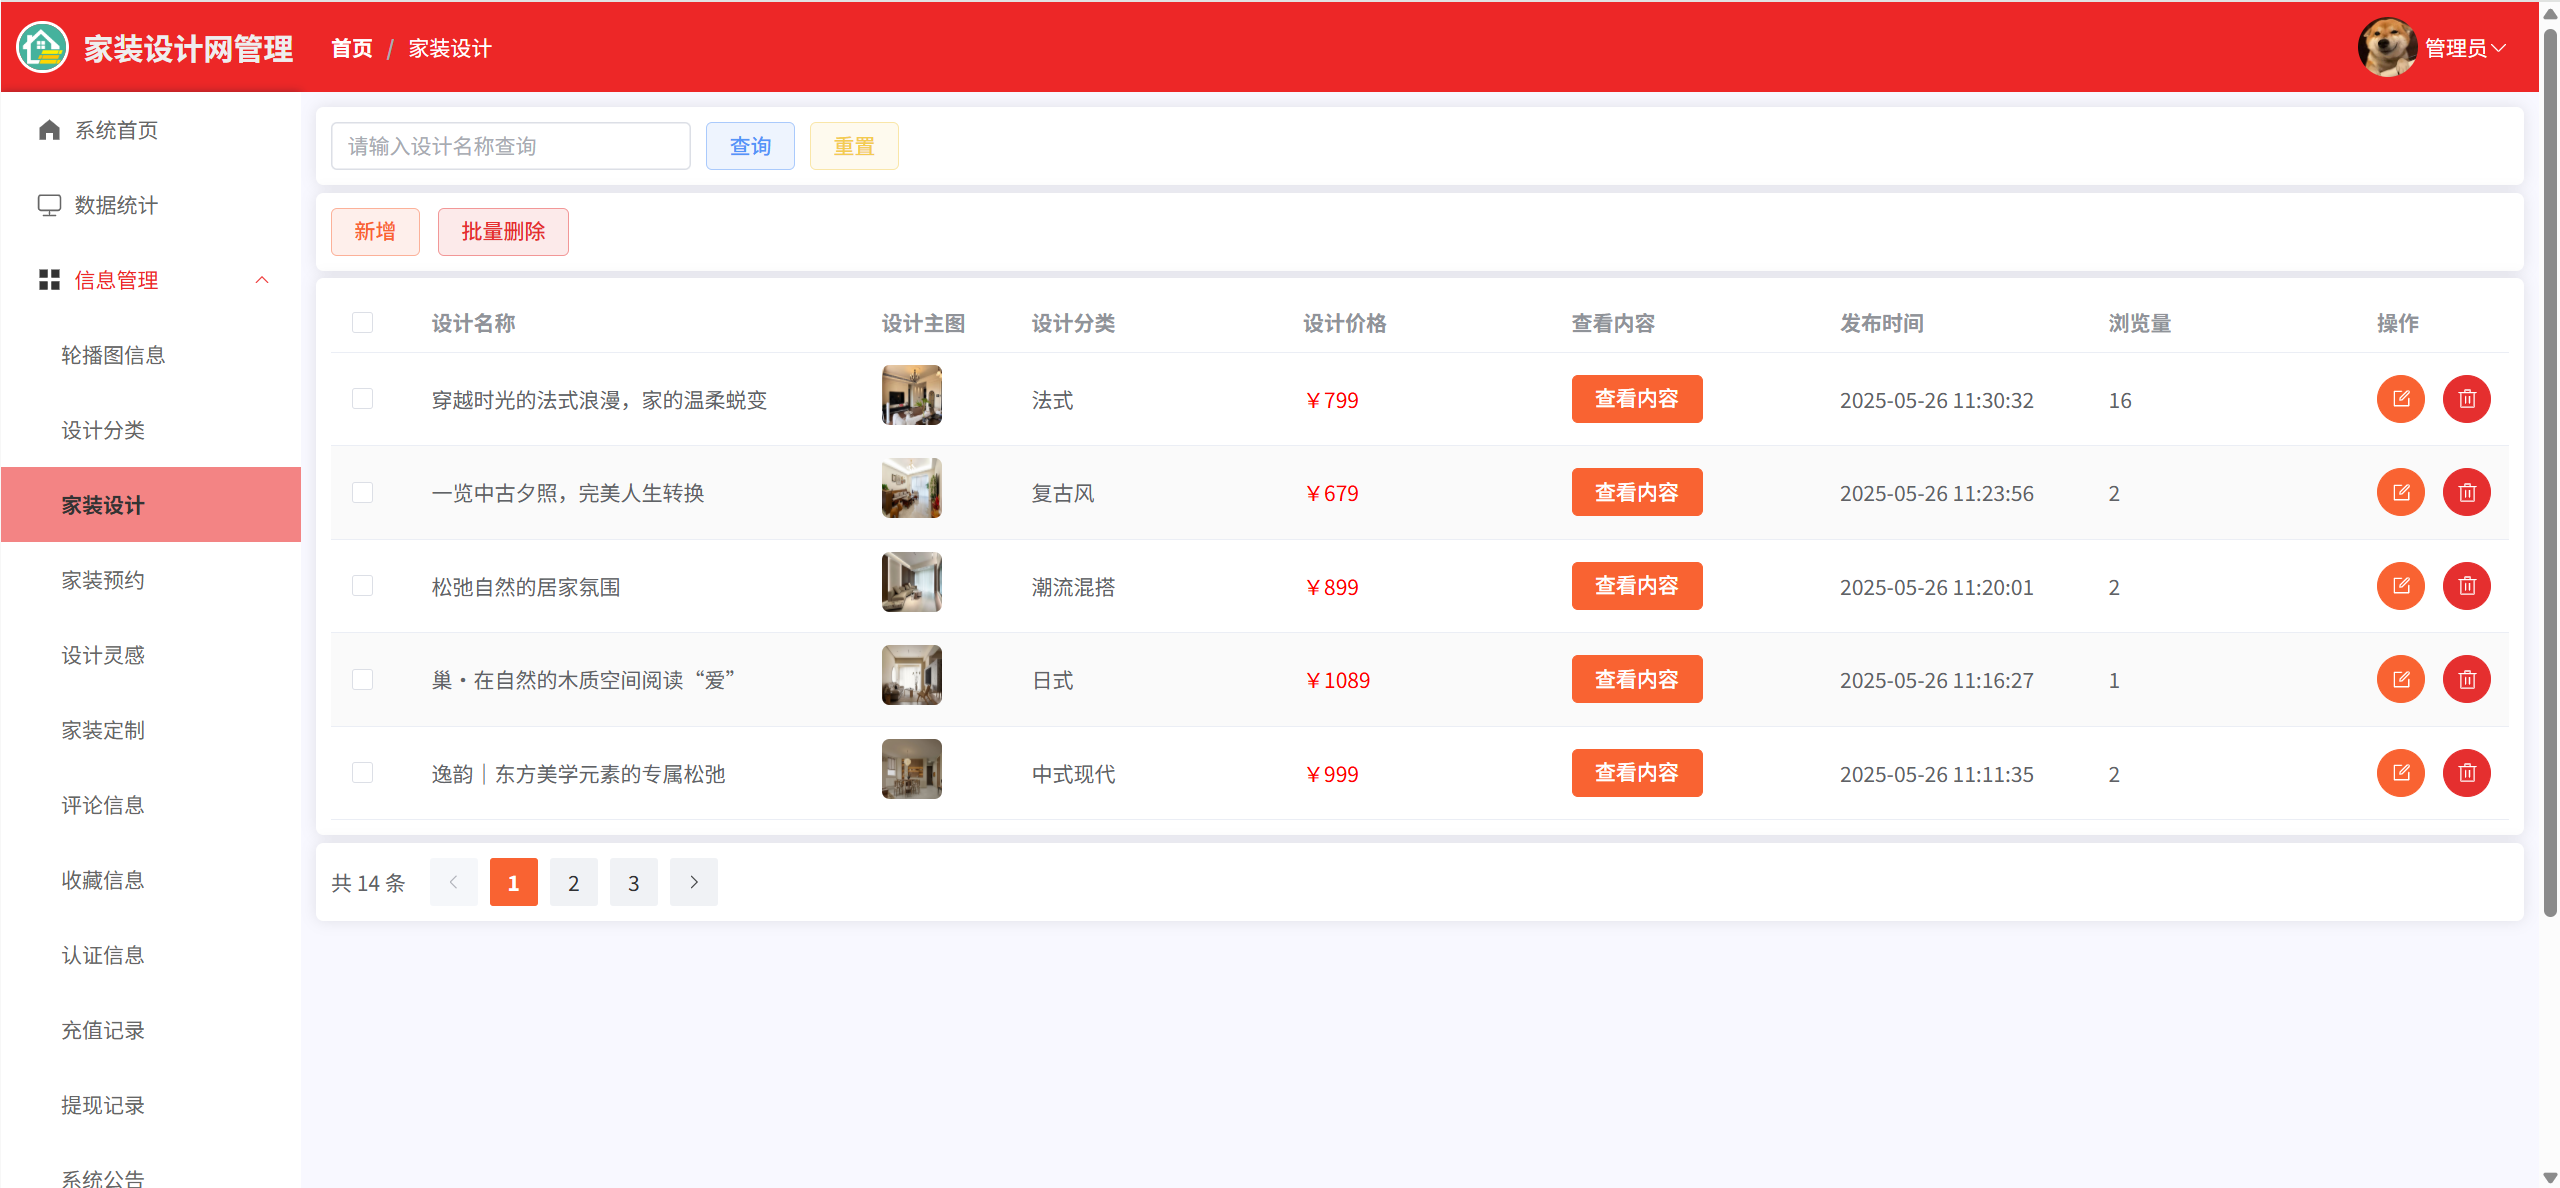The image size is (2560, 1188).
Task: Click the home icon beside 系统首页
Action: pos(49,130)
